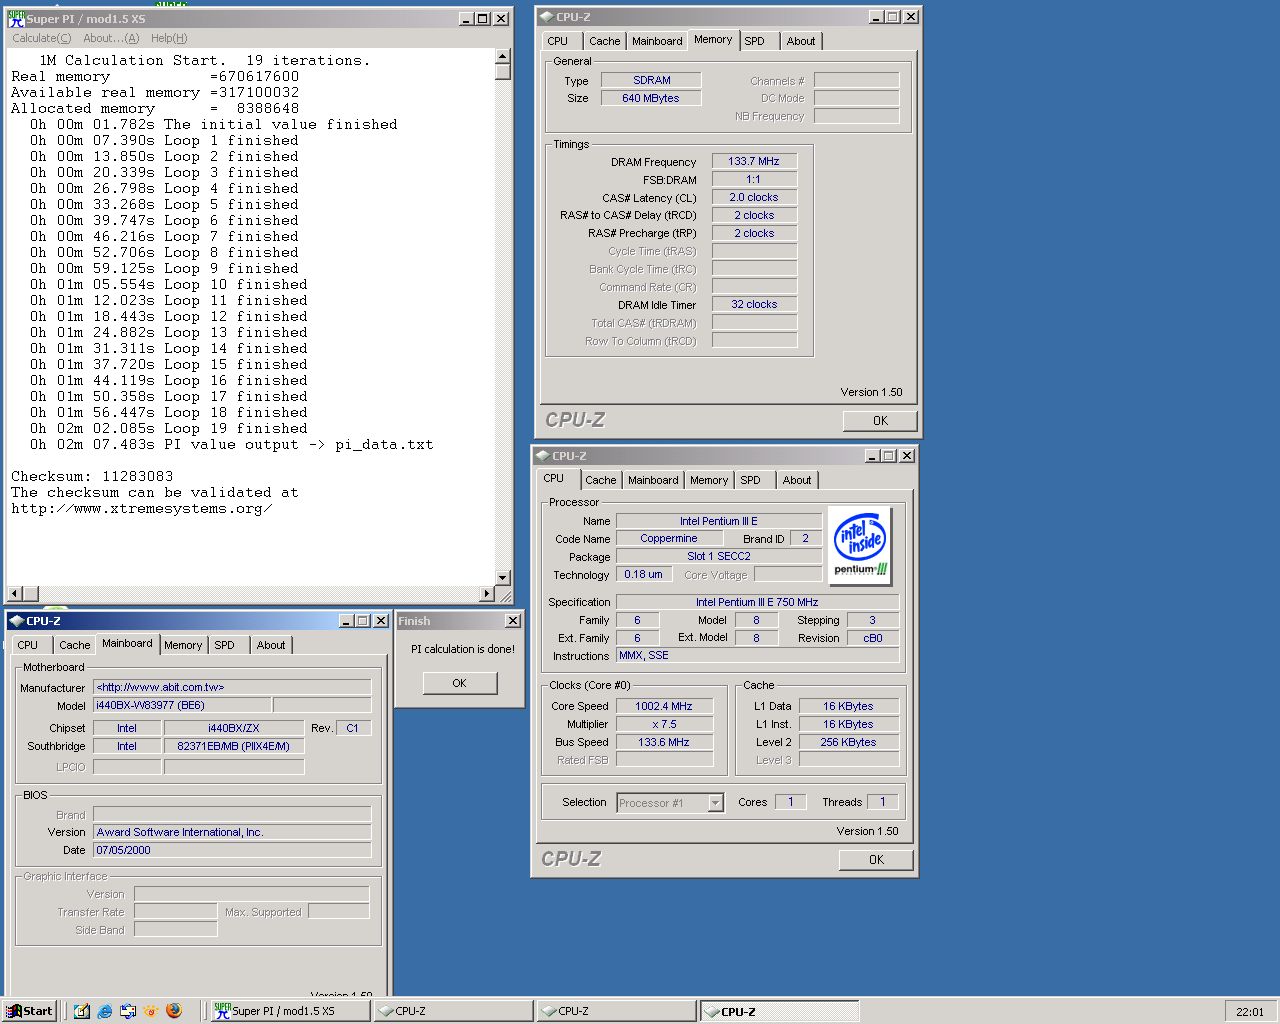The height and width of the screenshot is (1024, 1280).
Task: Click the Southbridge 82371EB/MB (PIIX4E/M) field
Action: [x=233, y=746]
